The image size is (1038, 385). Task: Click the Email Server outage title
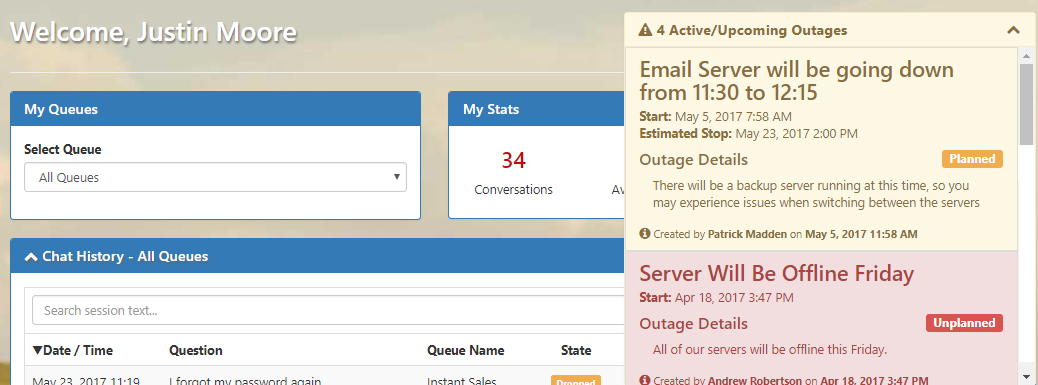point(796,80)
